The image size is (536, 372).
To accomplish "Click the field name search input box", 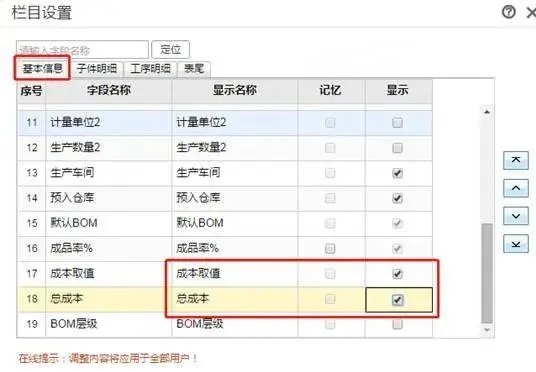I will point(82,50).
